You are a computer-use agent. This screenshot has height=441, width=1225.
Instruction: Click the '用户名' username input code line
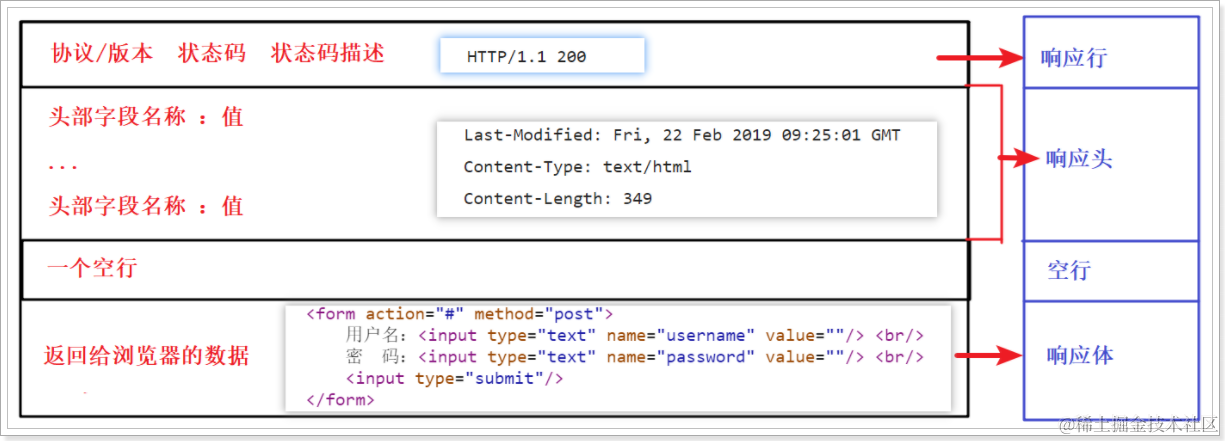coord(635,335)
